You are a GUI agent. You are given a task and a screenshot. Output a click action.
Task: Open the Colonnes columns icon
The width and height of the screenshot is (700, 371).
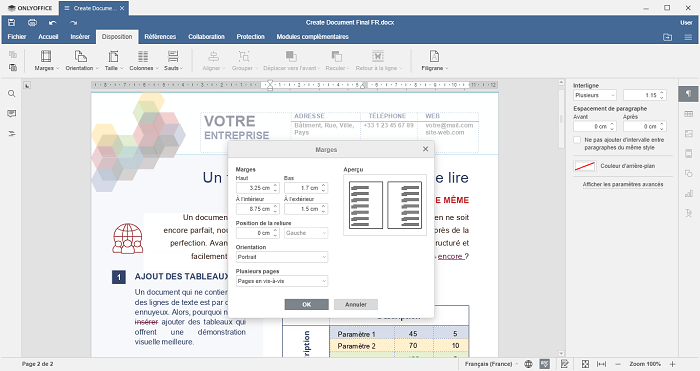[143, 61]
